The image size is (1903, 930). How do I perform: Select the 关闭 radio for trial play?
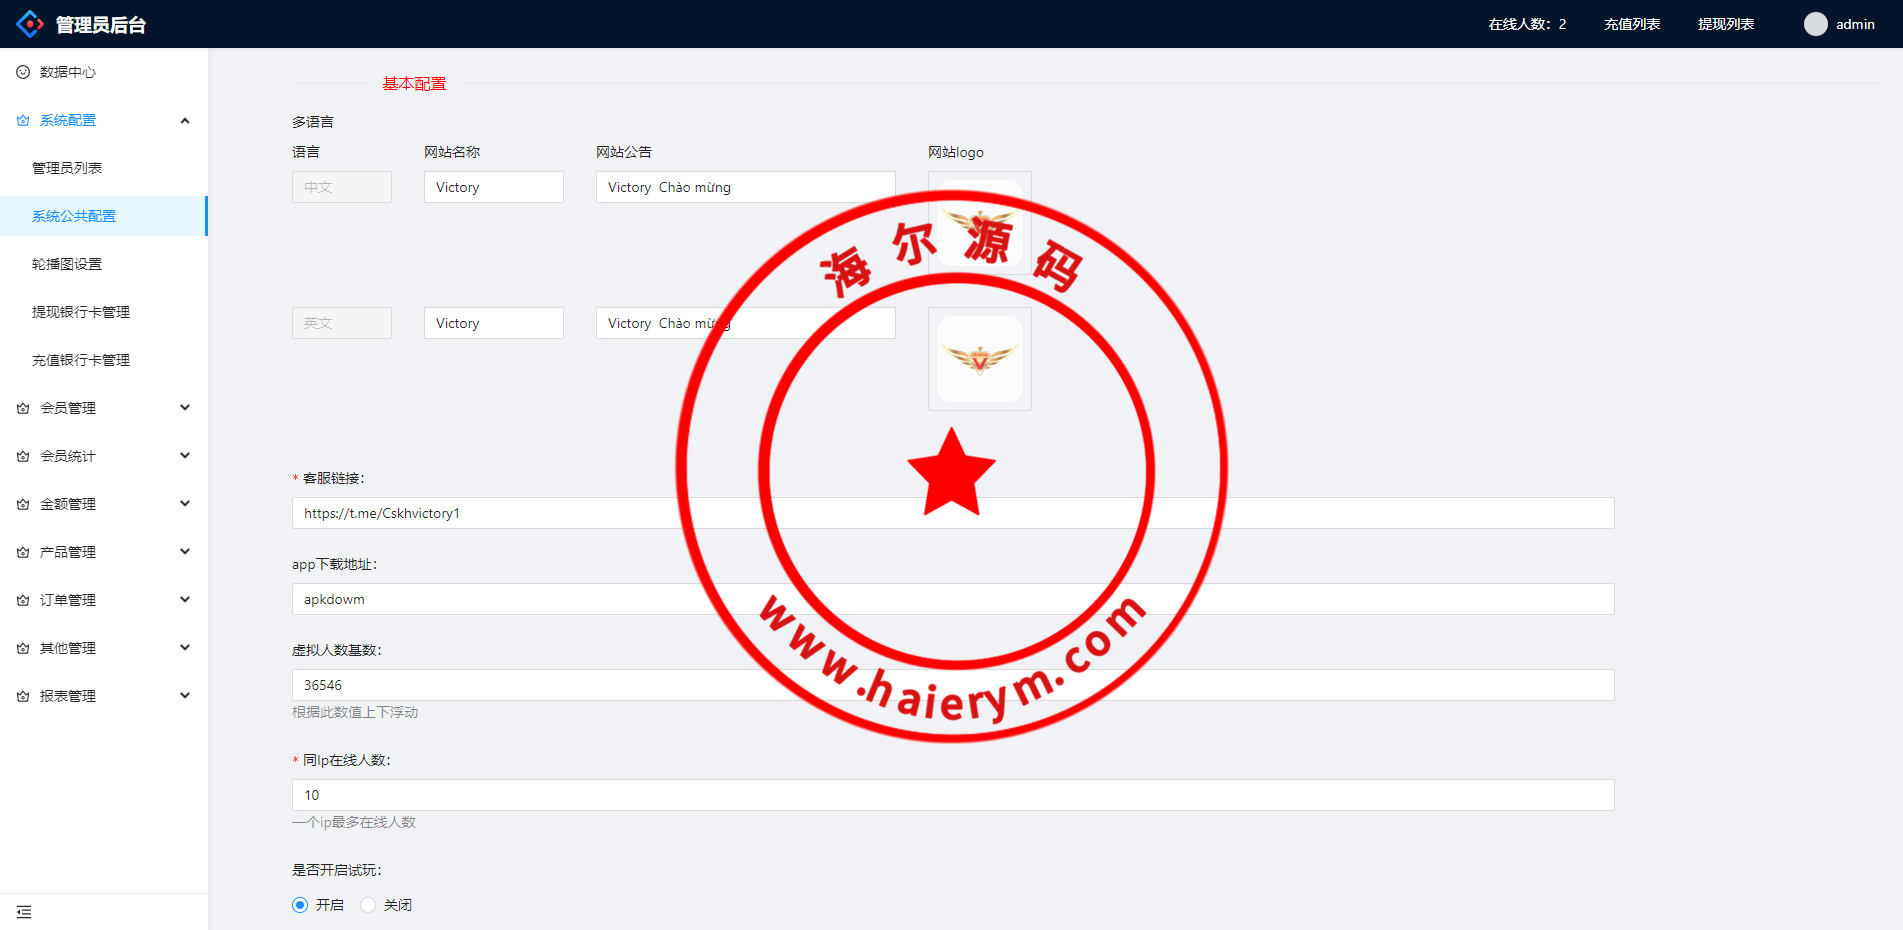pos(368,905)
